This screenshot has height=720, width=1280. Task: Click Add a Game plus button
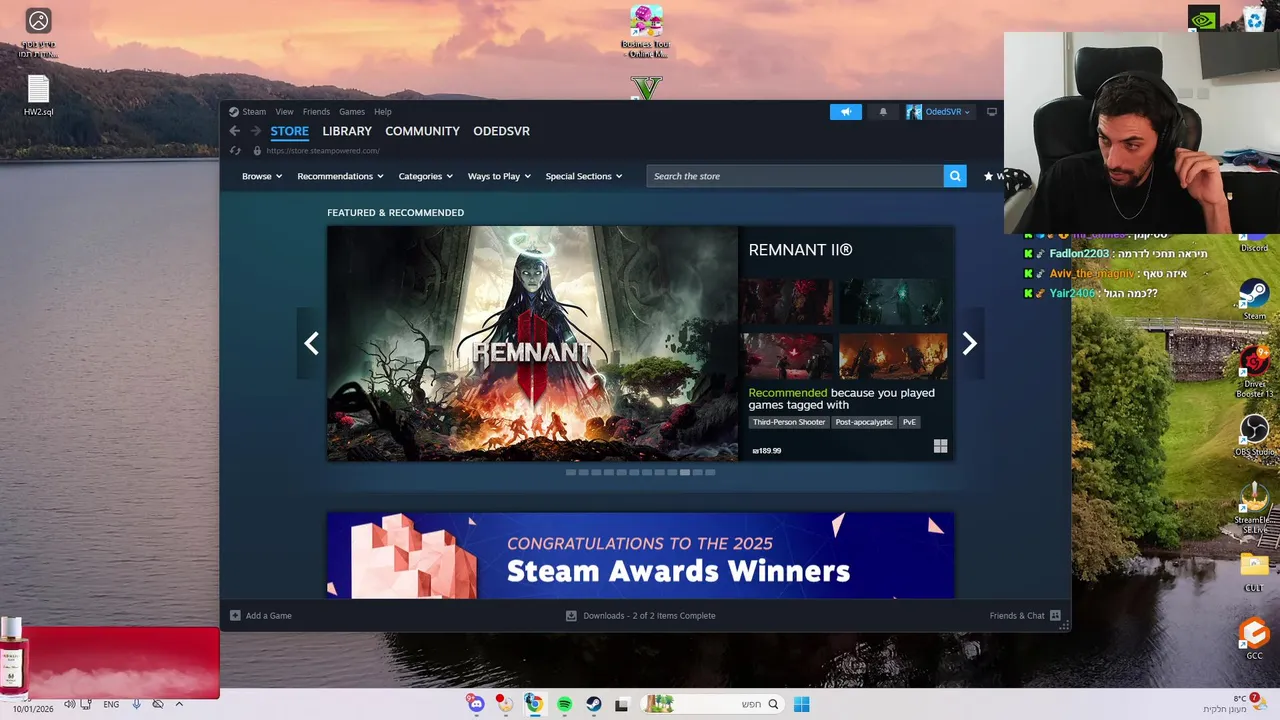pos(235,616)
